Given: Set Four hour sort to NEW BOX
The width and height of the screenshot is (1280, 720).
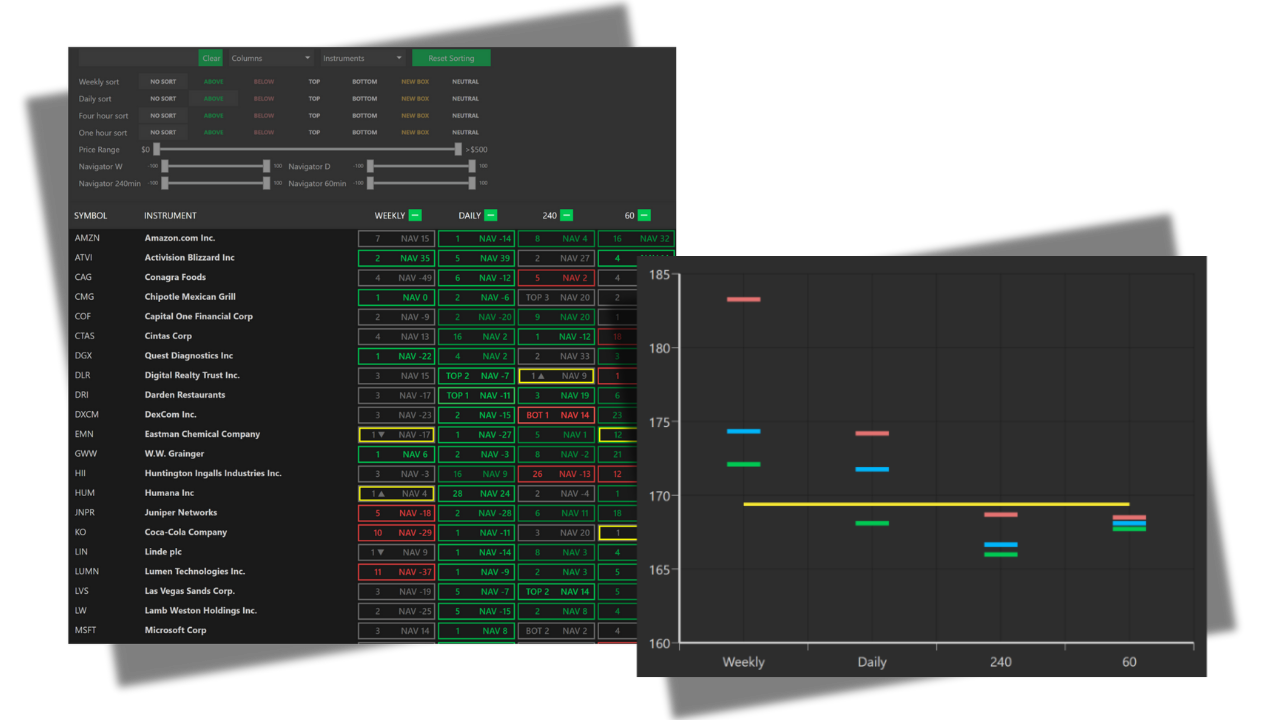Looking at the screenshot, I should 415,116.
